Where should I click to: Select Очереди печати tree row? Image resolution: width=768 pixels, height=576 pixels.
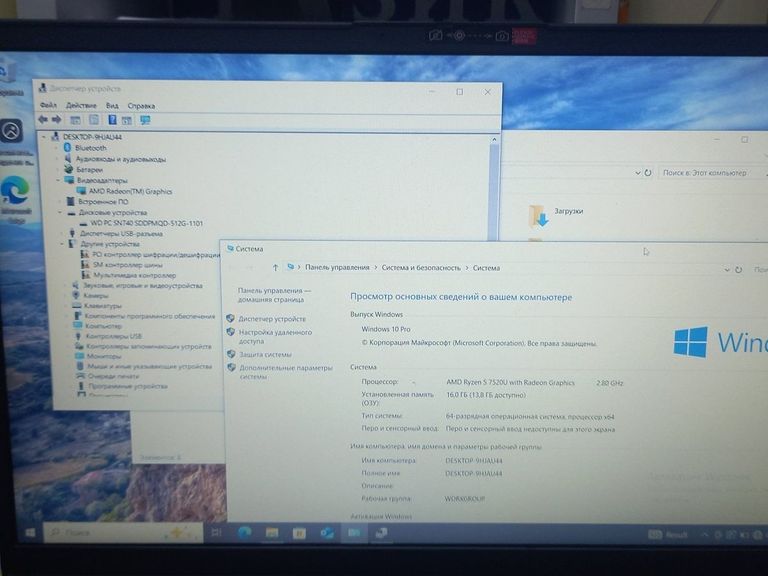[113, 376]
